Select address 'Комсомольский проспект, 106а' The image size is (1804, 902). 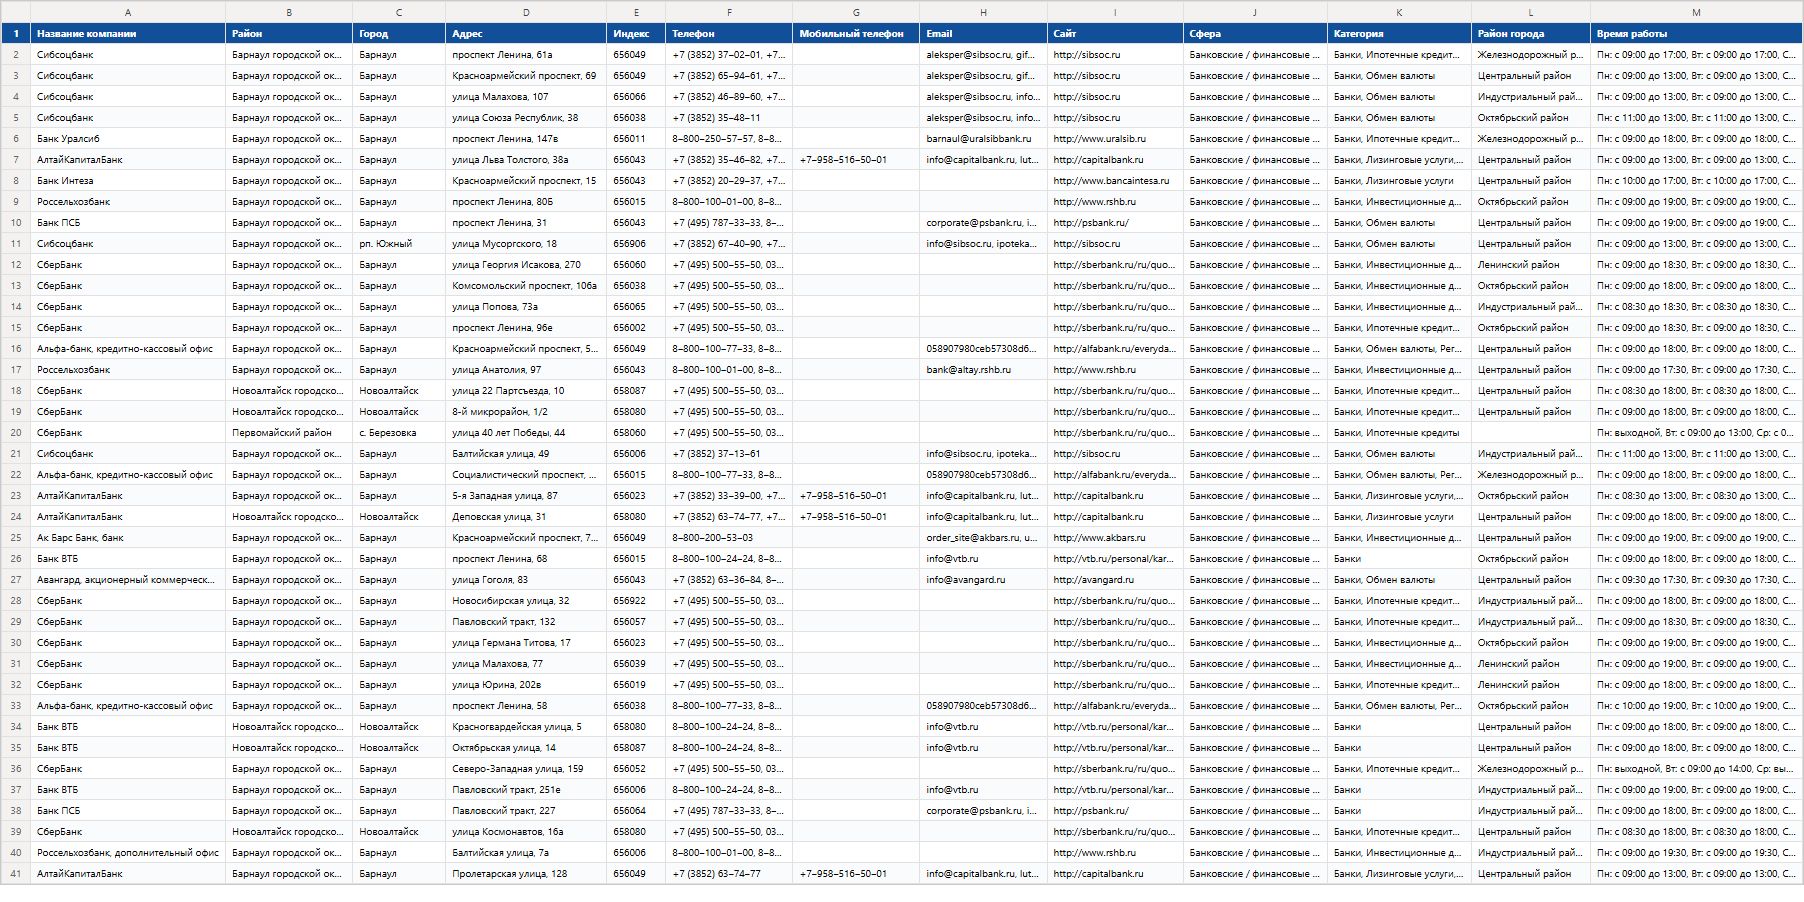(526, 285)
